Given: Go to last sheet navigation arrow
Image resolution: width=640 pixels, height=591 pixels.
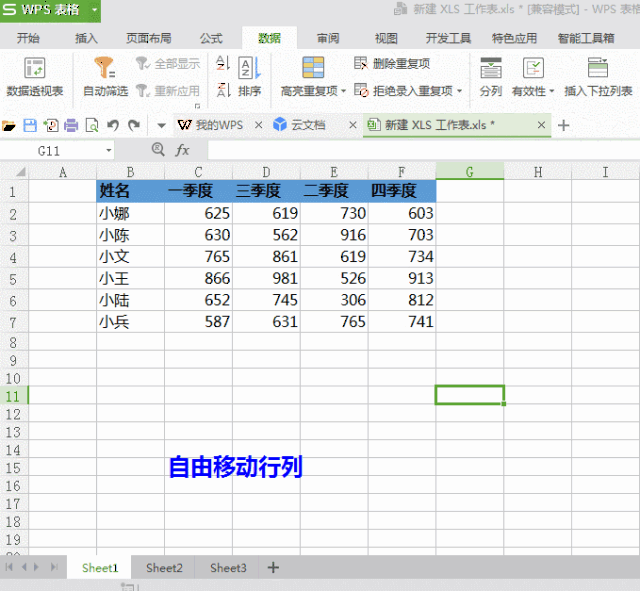Looking at the screenshot, I should pos(54,567).
